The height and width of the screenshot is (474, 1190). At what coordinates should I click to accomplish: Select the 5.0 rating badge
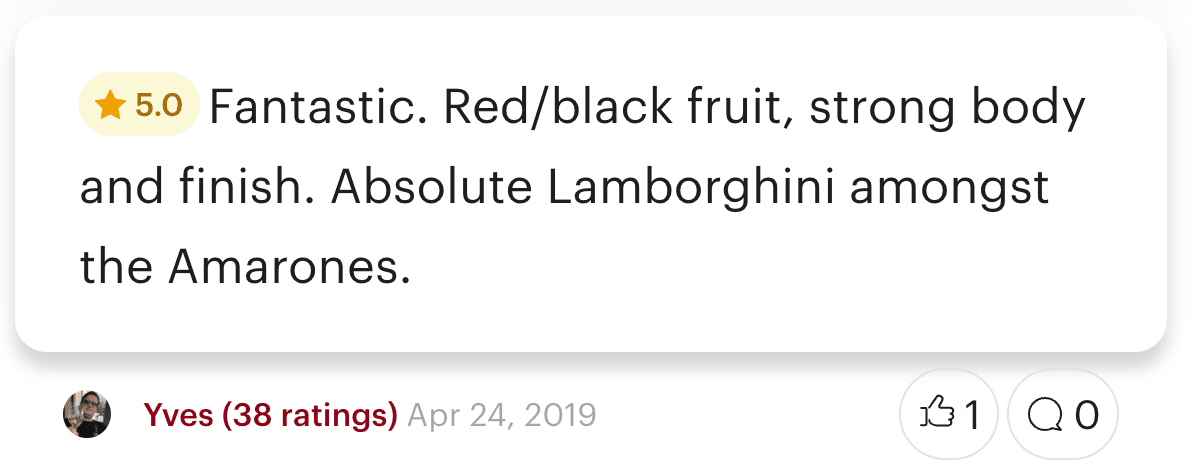139,105
